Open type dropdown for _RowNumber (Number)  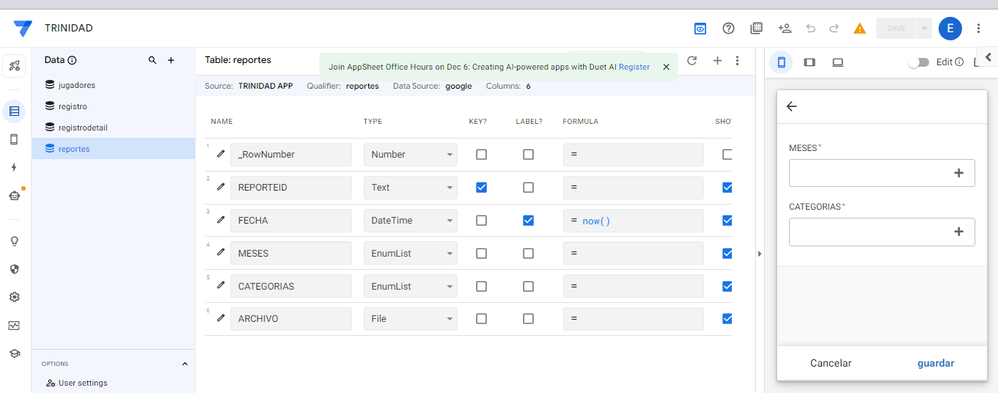411,155
